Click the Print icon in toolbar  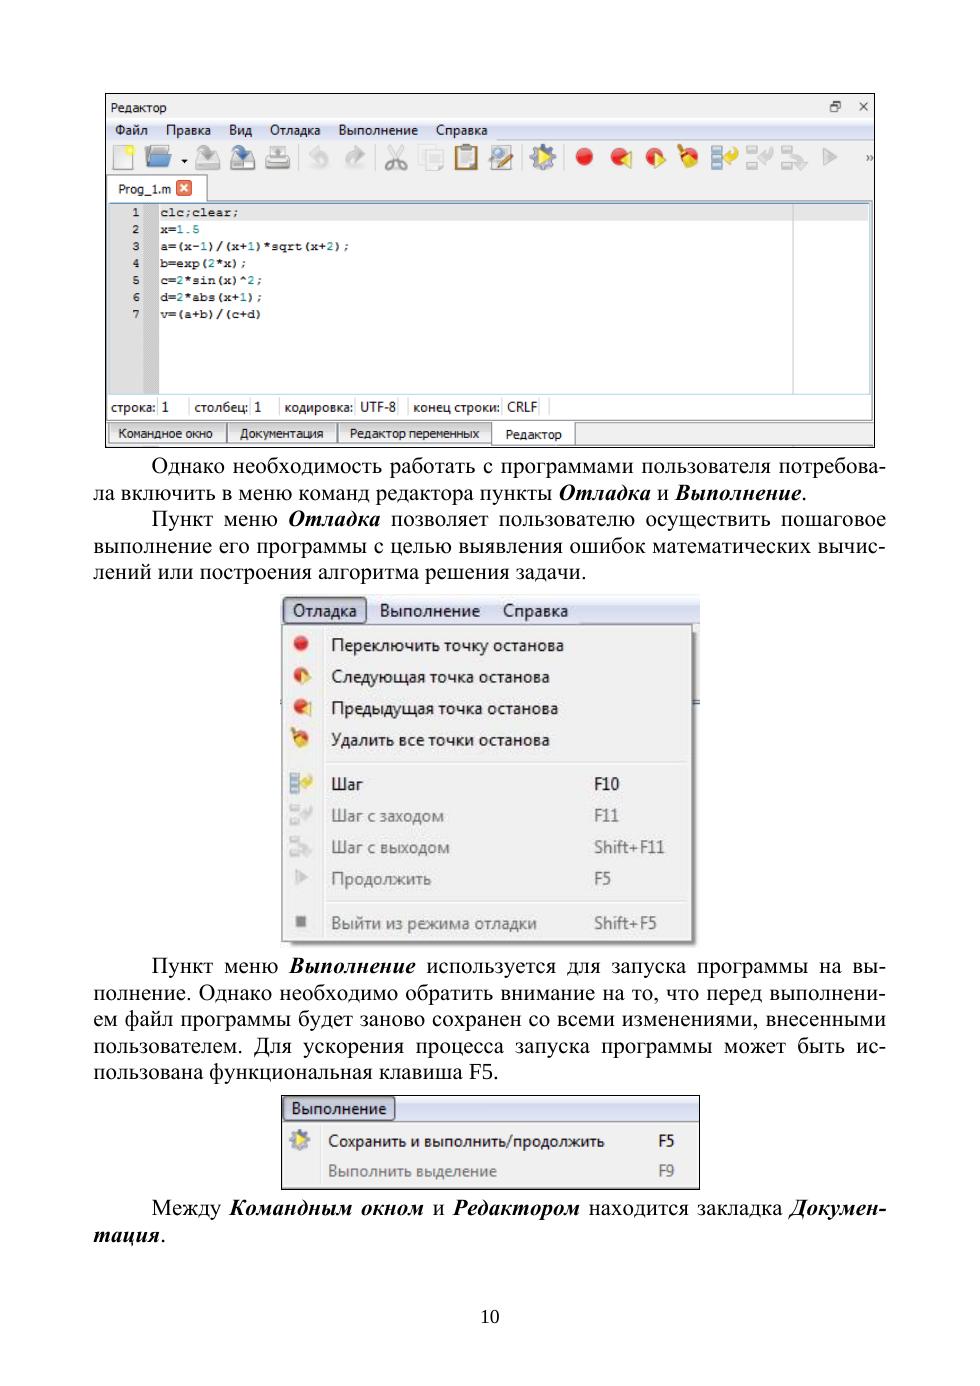point(277,157)
